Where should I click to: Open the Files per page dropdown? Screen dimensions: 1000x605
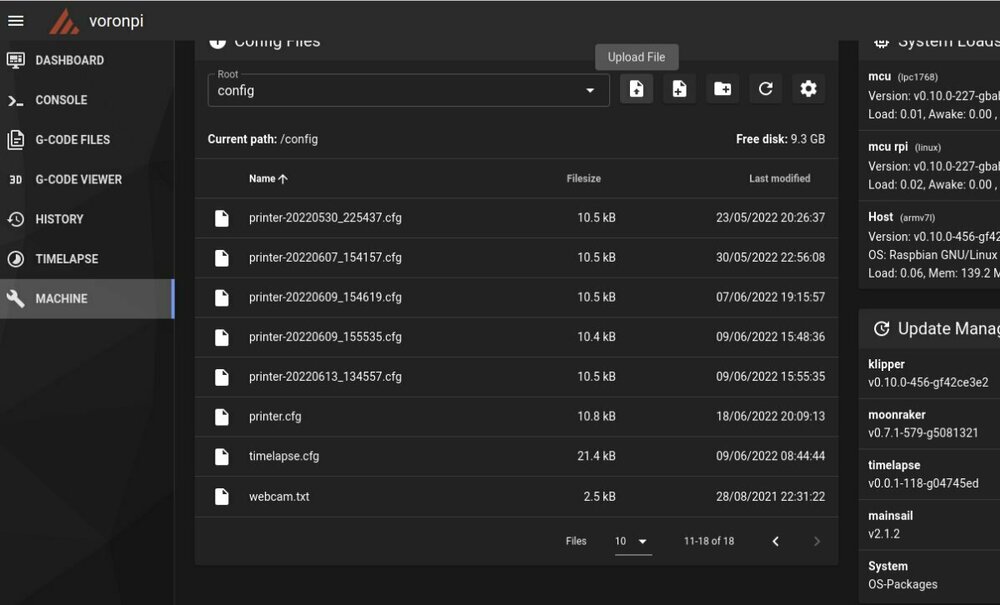pyautogui.click(x=633, y=541)
